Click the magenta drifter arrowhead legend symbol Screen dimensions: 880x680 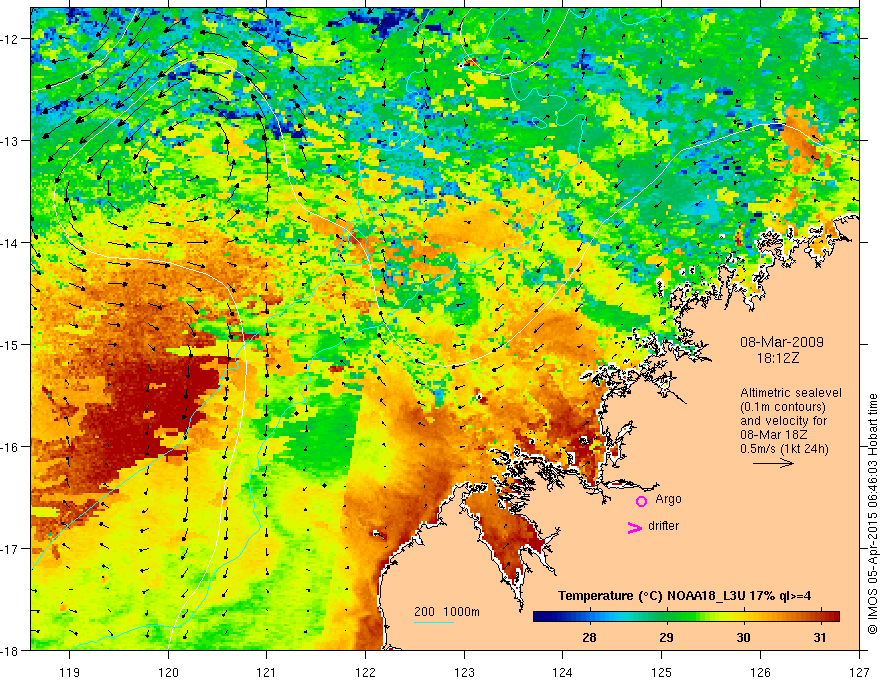coord(634,527)
